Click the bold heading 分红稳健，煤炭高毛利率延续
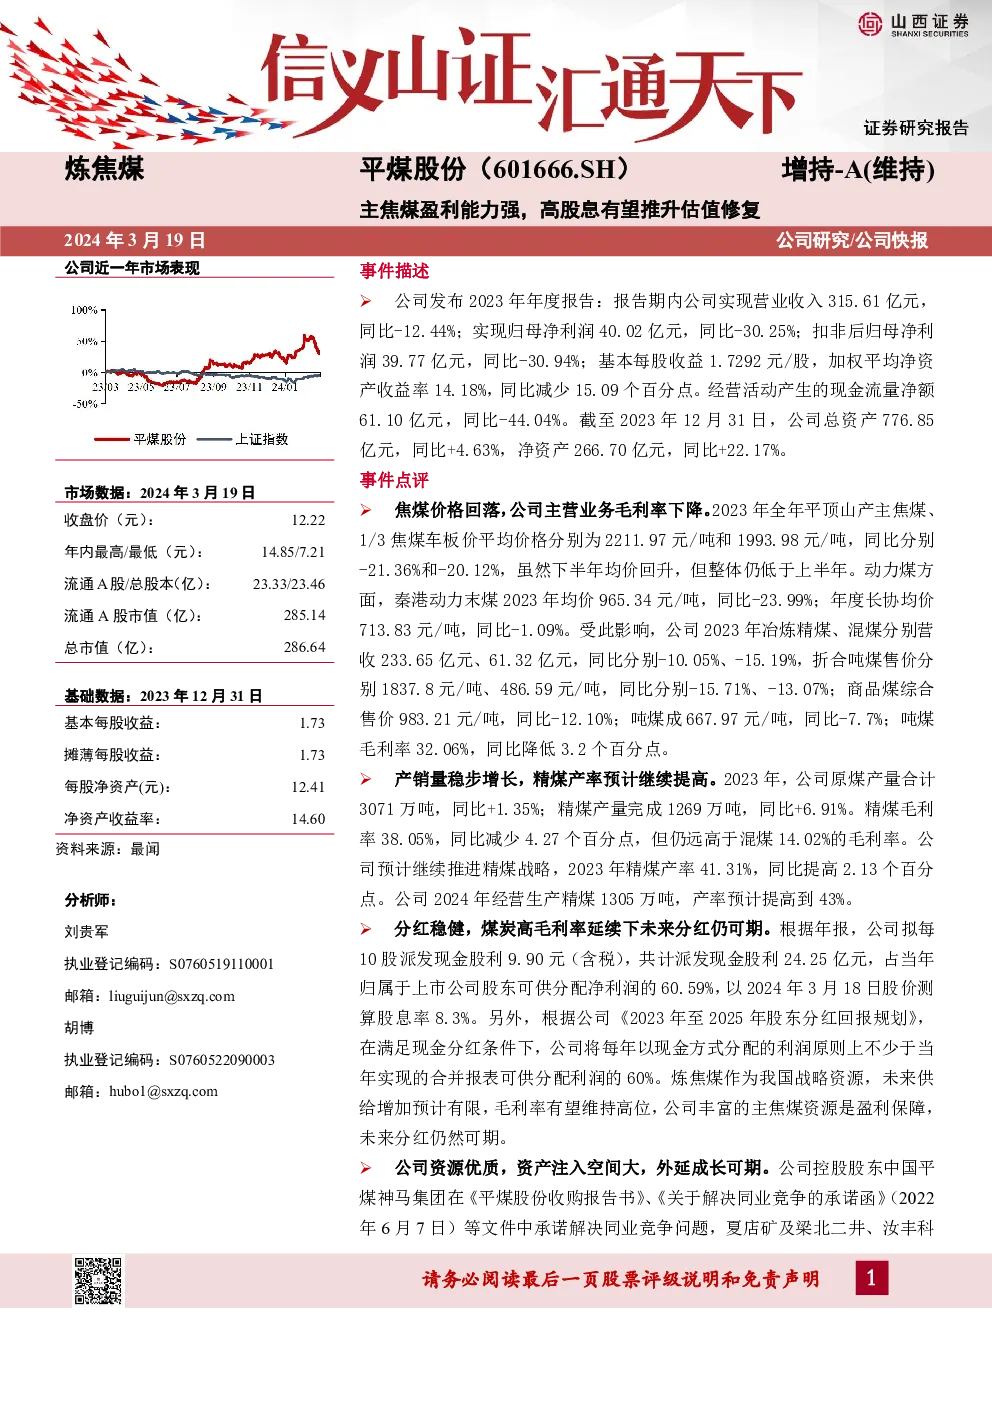992x1403 pixels. 583,929
